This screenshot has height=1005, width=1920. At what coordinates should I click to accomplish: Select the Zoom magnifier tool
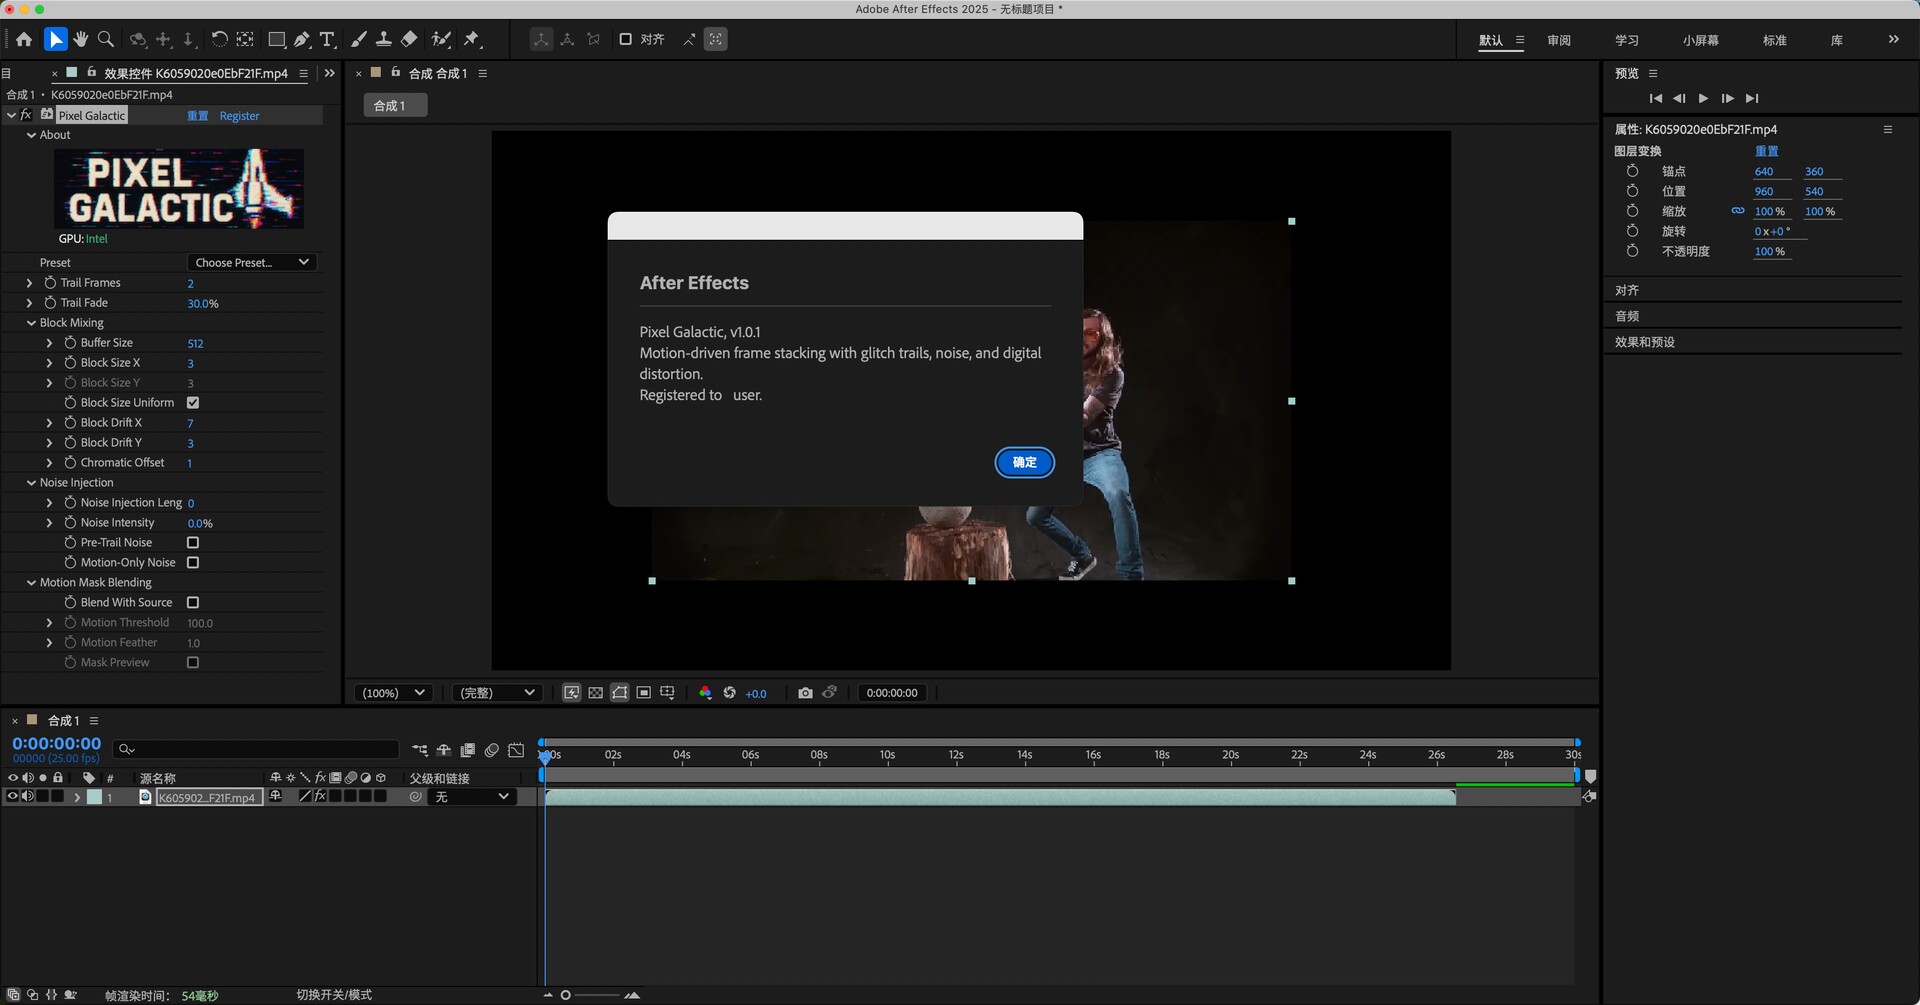[x=106, y=39]
